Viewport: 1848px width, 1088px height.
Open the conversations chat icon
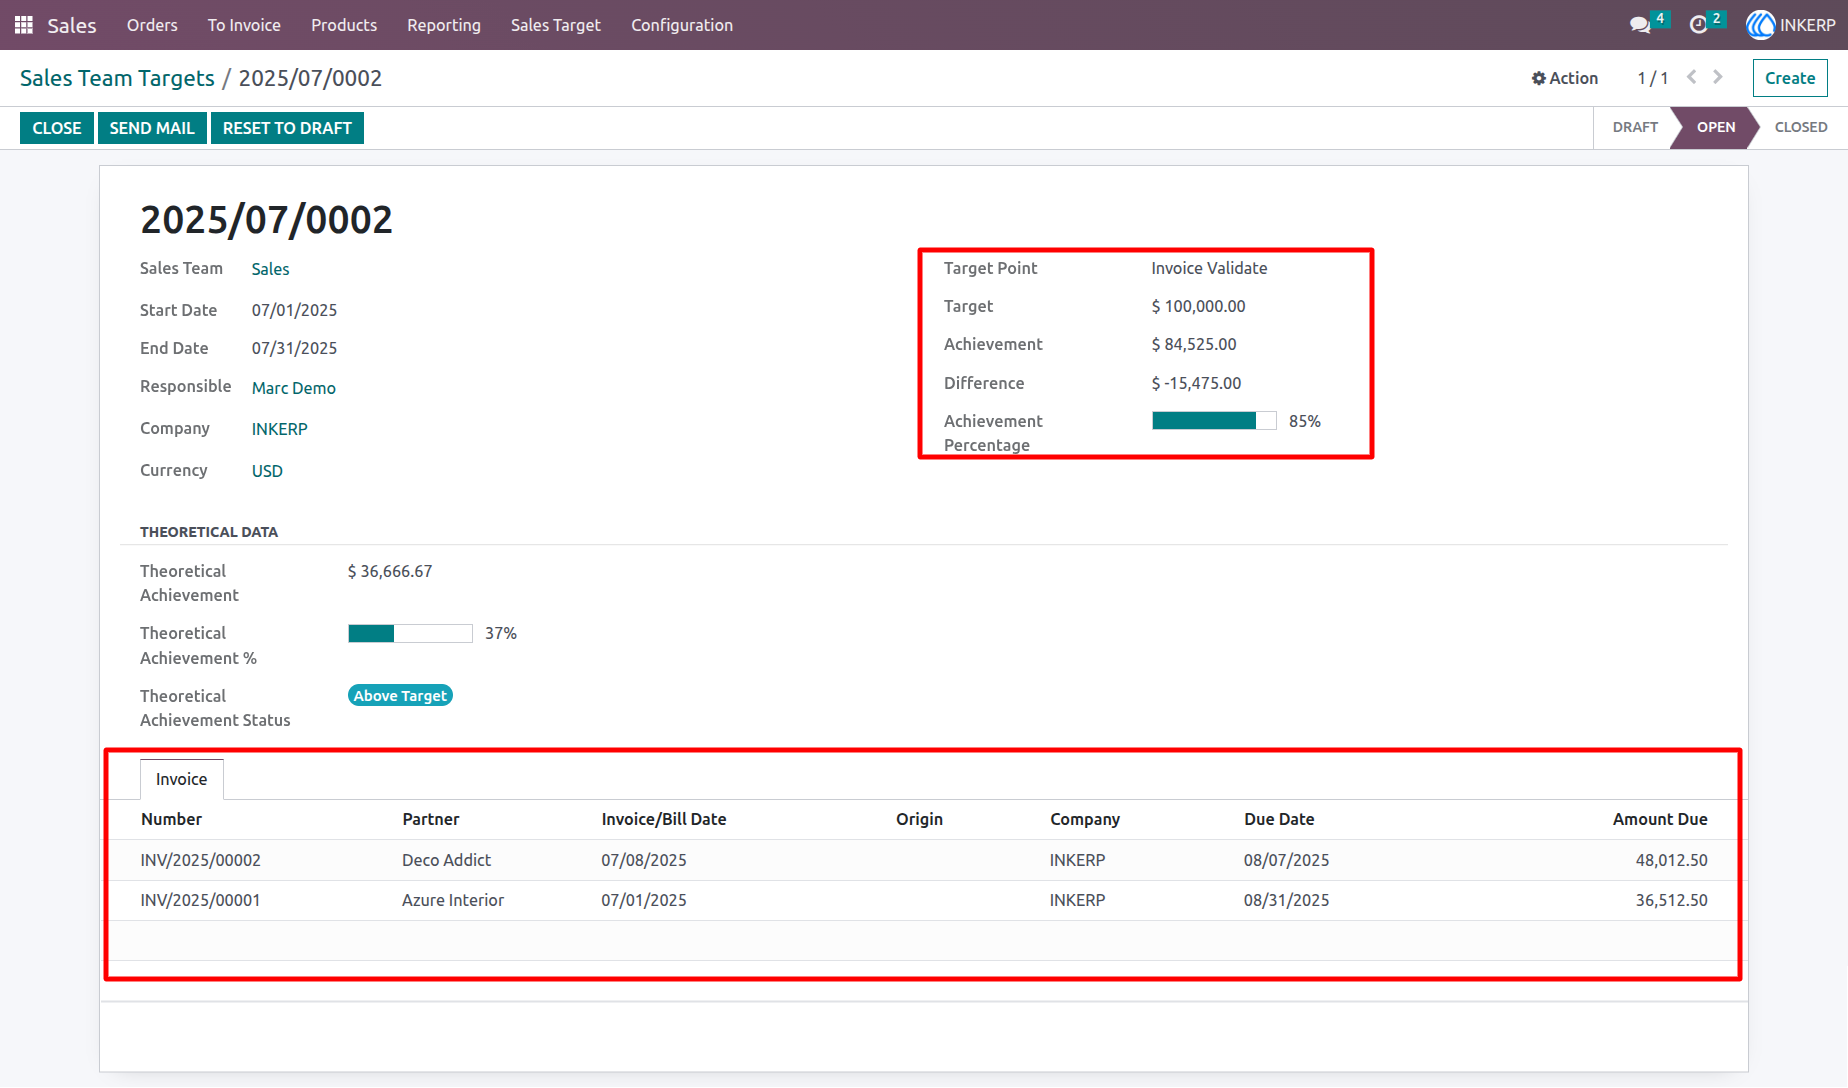(x=1640, y=25)
